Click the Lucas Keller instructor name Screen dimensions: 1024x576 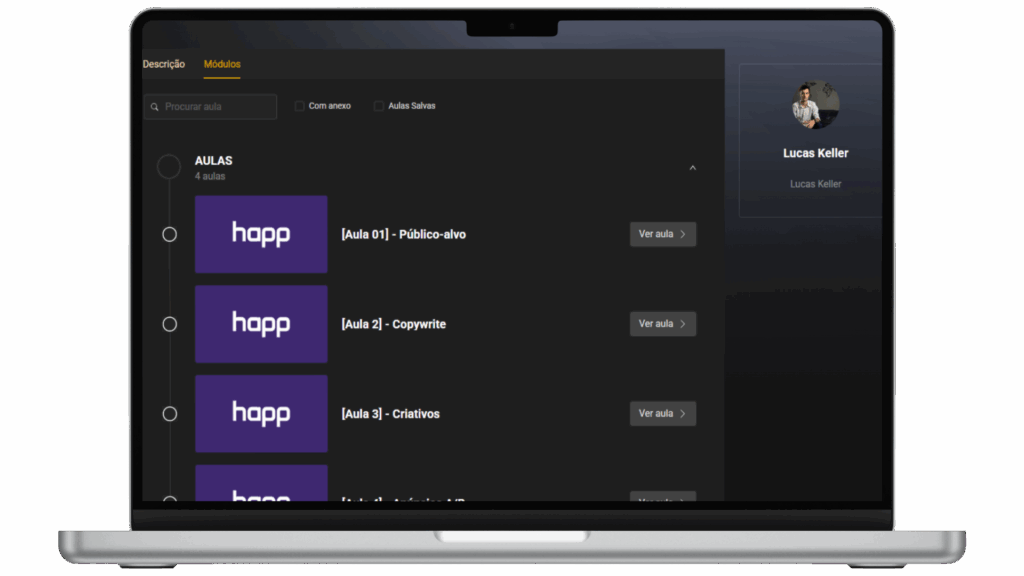tap(815, 153)
